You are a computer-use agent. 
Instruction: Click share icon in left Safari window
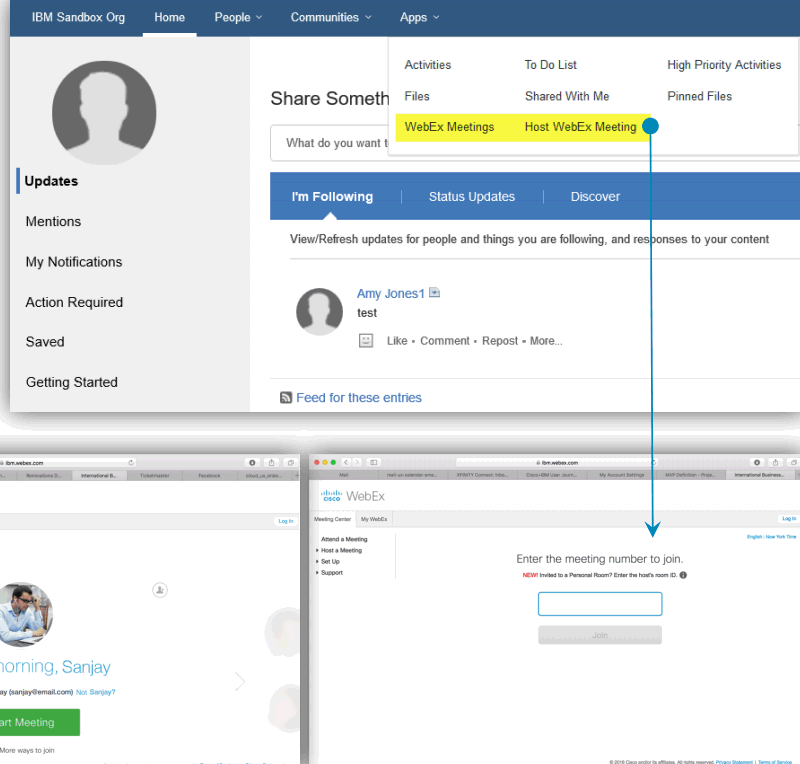[x=271, y=462]
